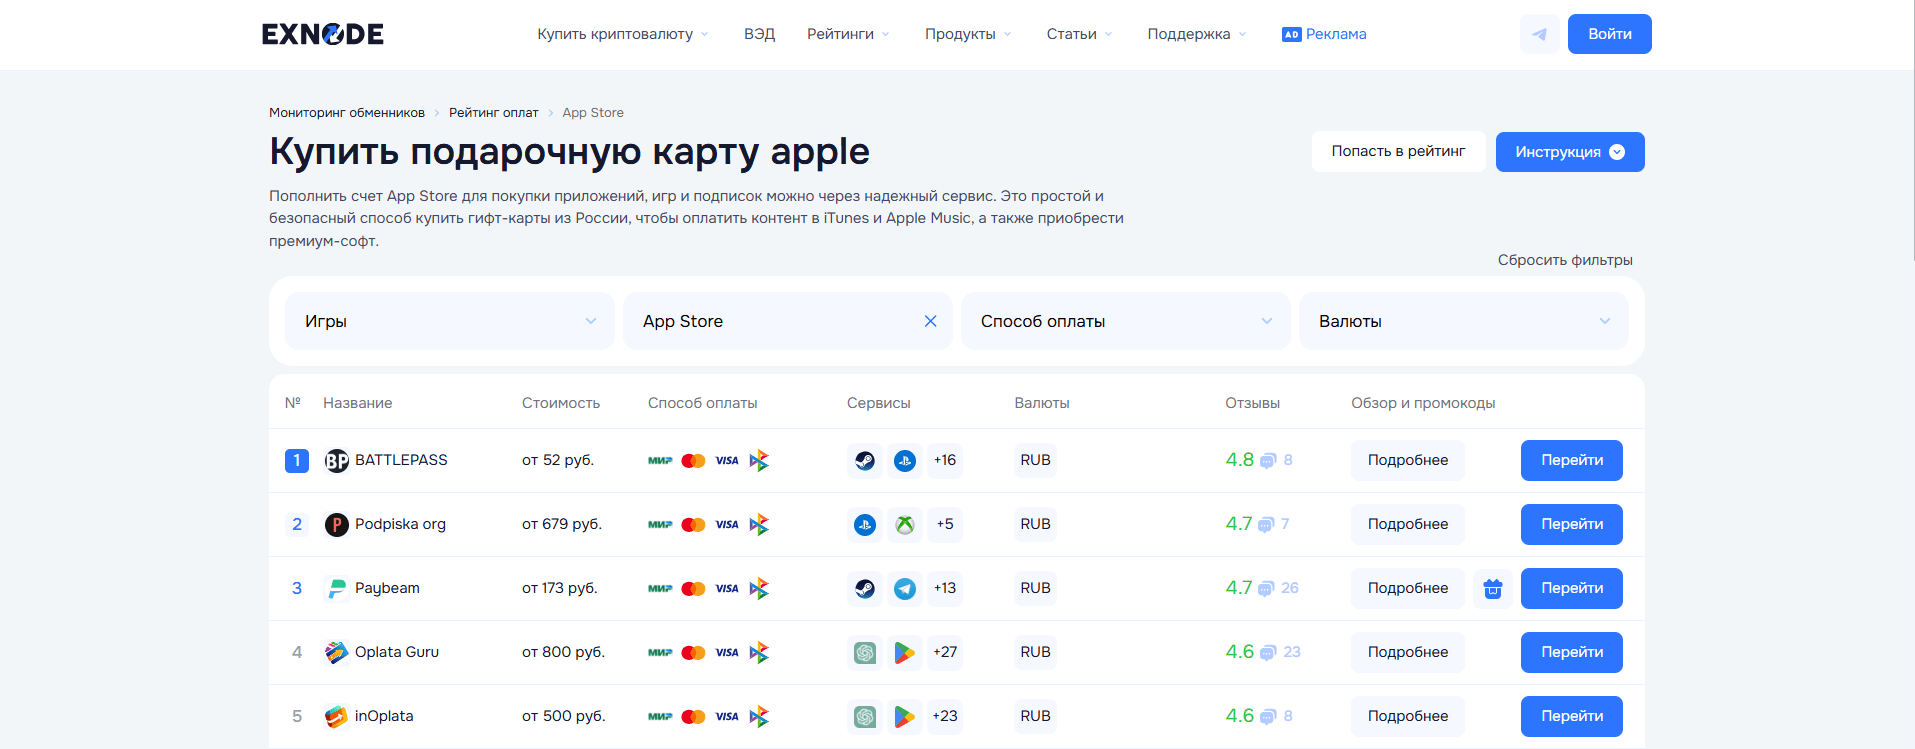Expand the Инструкция button
1915x749 pixels.
coord(1569,152)
